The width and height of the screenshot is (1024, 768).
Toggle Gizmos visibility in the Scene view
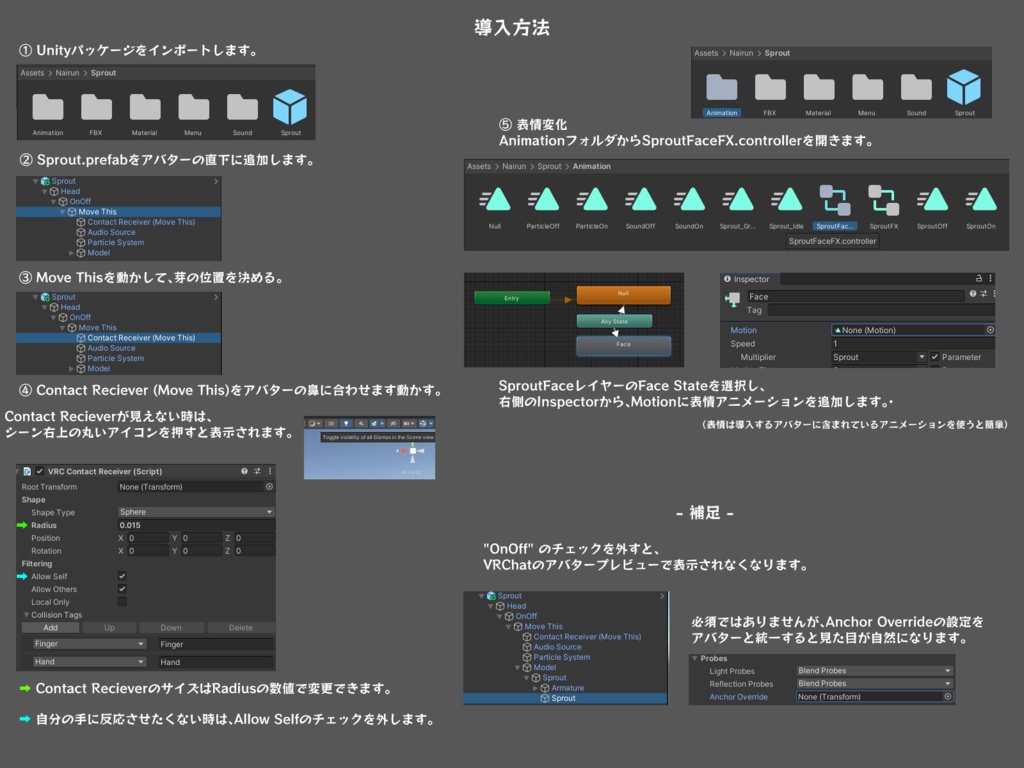pos(423,423)
